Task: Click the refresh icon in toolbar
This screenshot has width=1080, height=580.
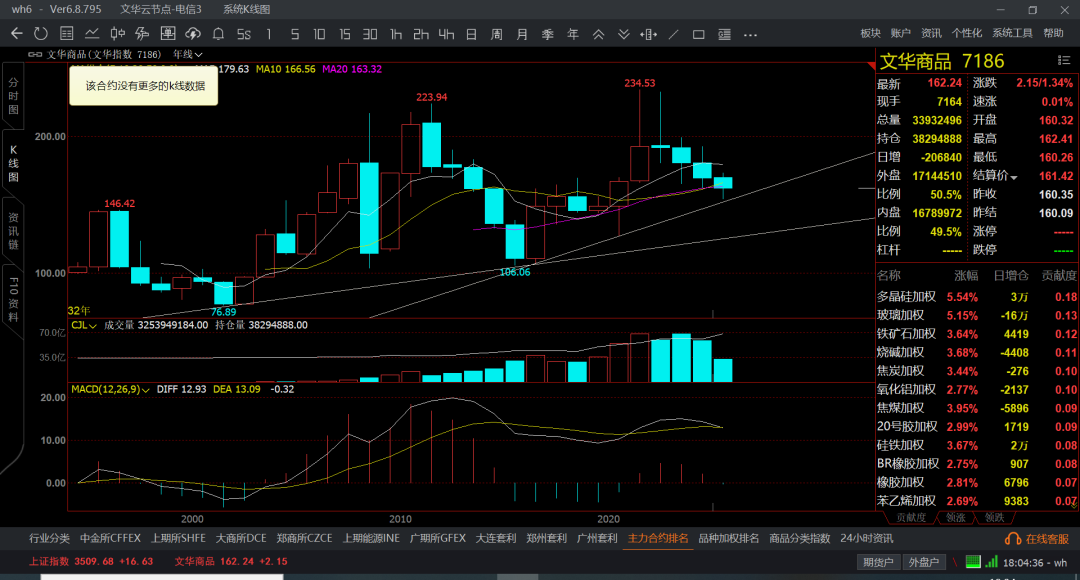Action: pyautogui.click(x=41, y=33)
